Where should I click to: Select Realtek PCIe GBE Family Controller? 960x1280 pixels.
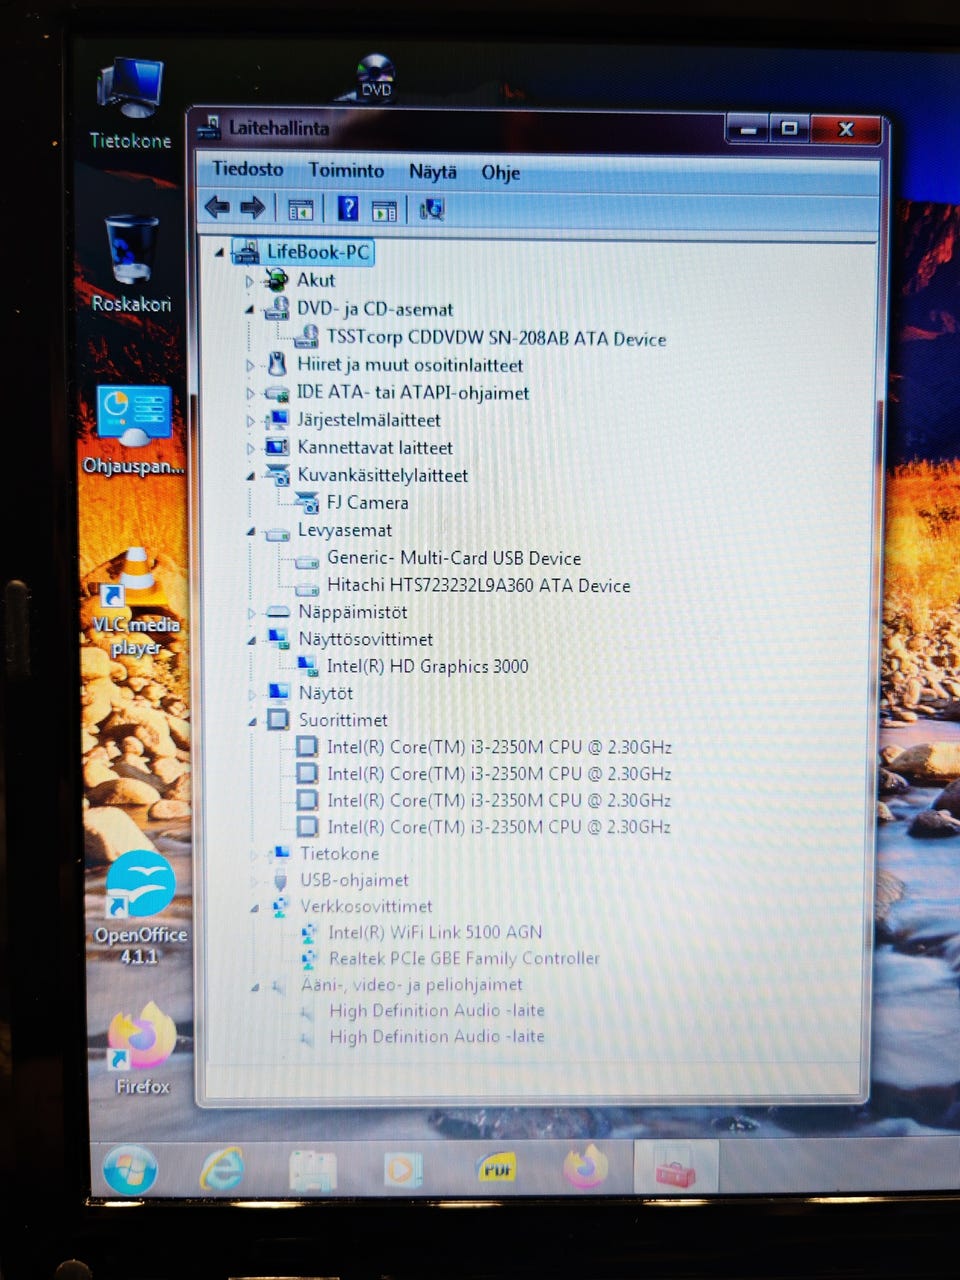pos(464,958)
